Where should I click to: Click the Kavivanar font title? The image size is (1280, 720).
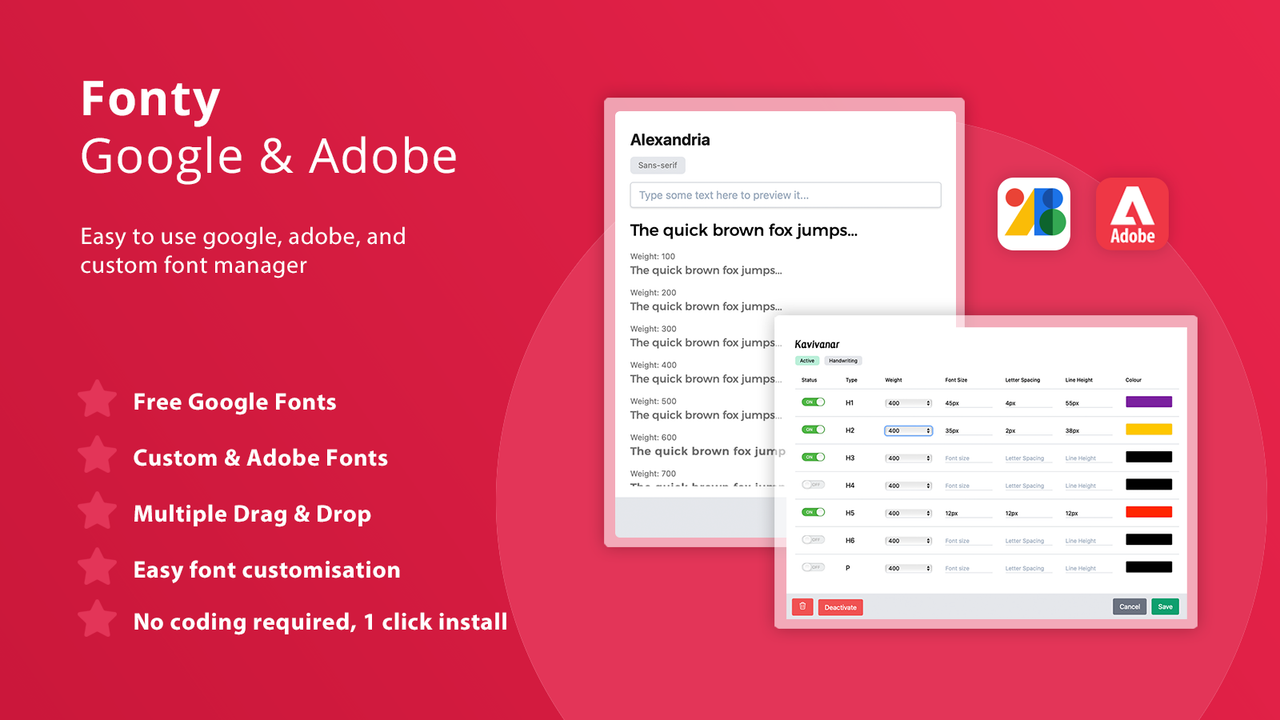[817, 344]
